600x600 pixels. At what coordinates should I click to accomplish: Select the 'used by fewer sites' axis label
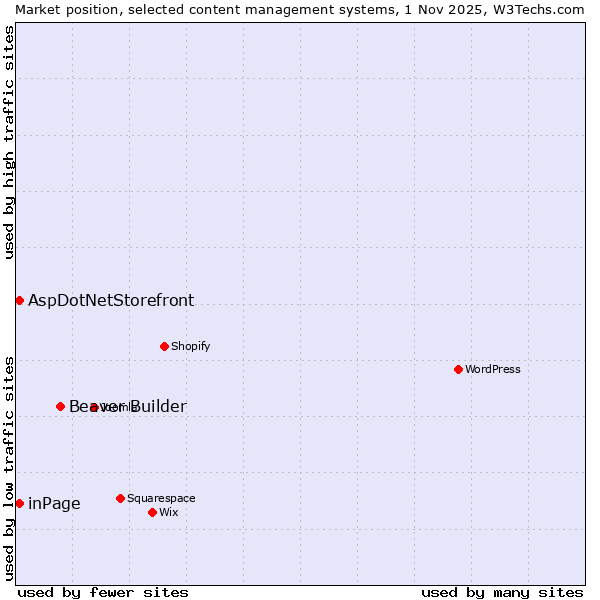tap(103, 592)
